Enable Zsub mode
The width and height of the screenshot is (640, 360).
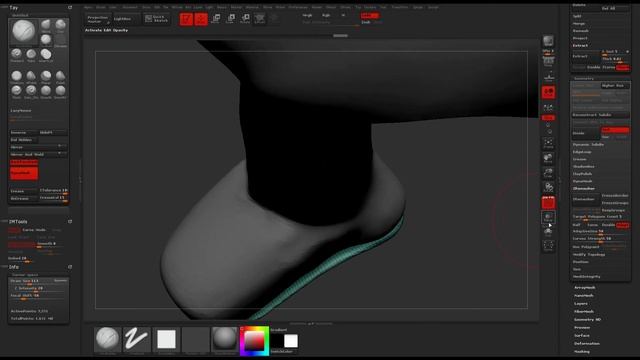point(366,22)
